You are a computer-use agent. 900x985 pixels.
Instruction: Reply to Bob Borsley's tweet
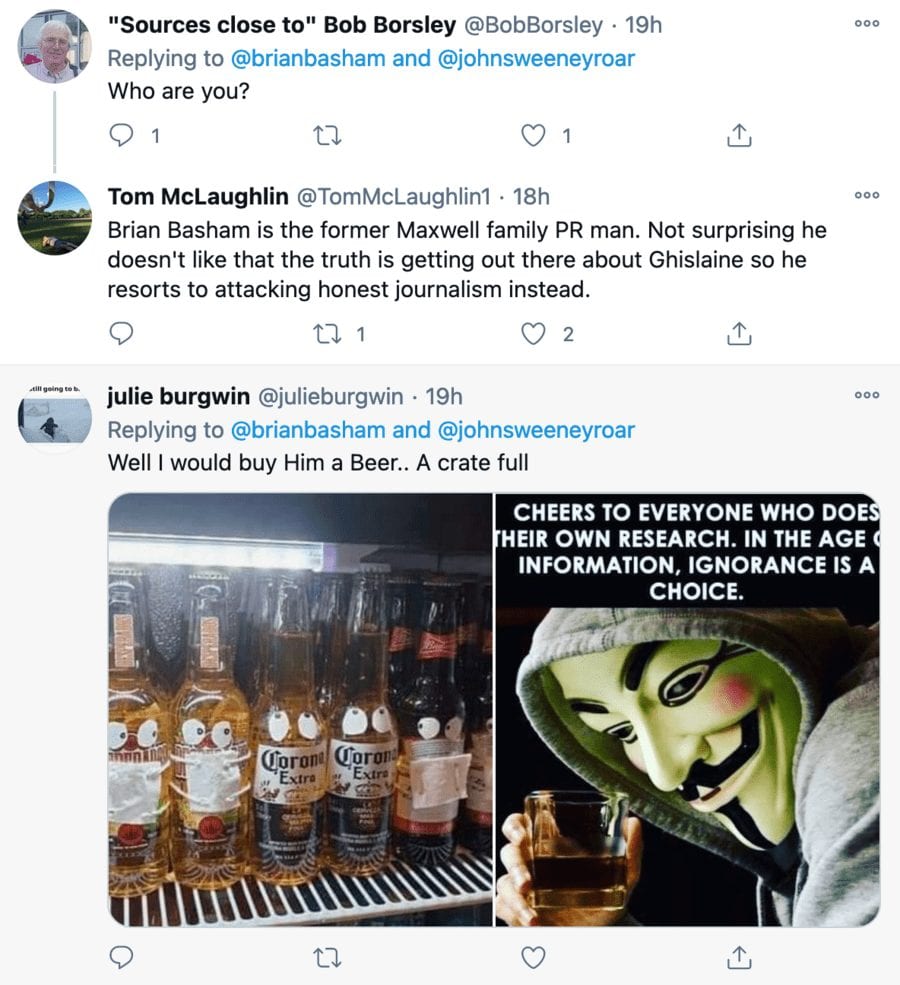coord(121,136)
